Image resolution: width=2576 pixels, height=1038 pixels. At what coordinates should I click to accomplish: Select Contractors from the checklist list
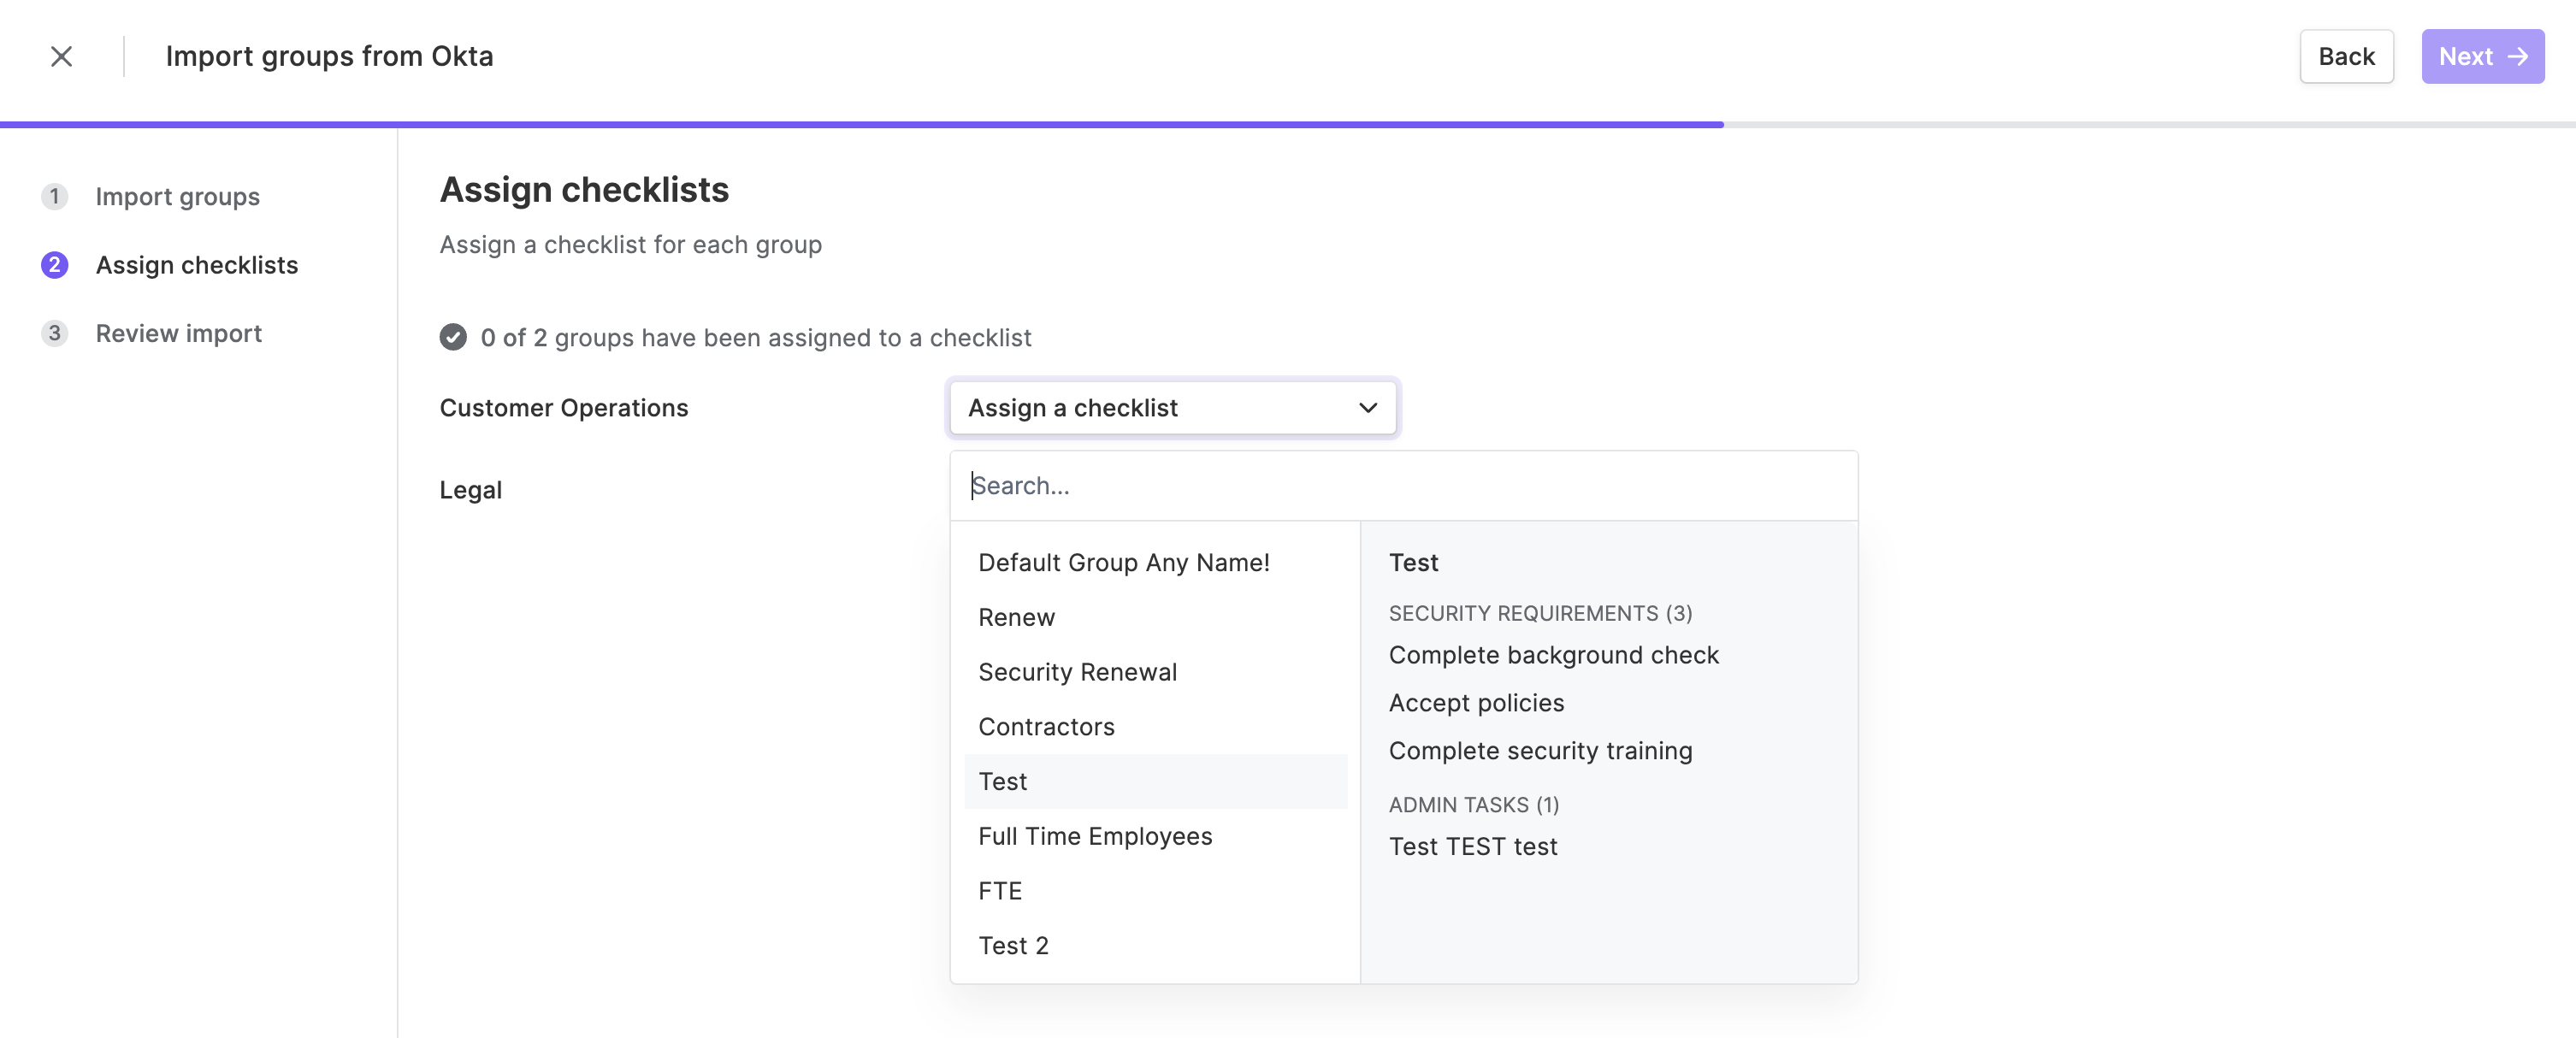(1155, 727)
